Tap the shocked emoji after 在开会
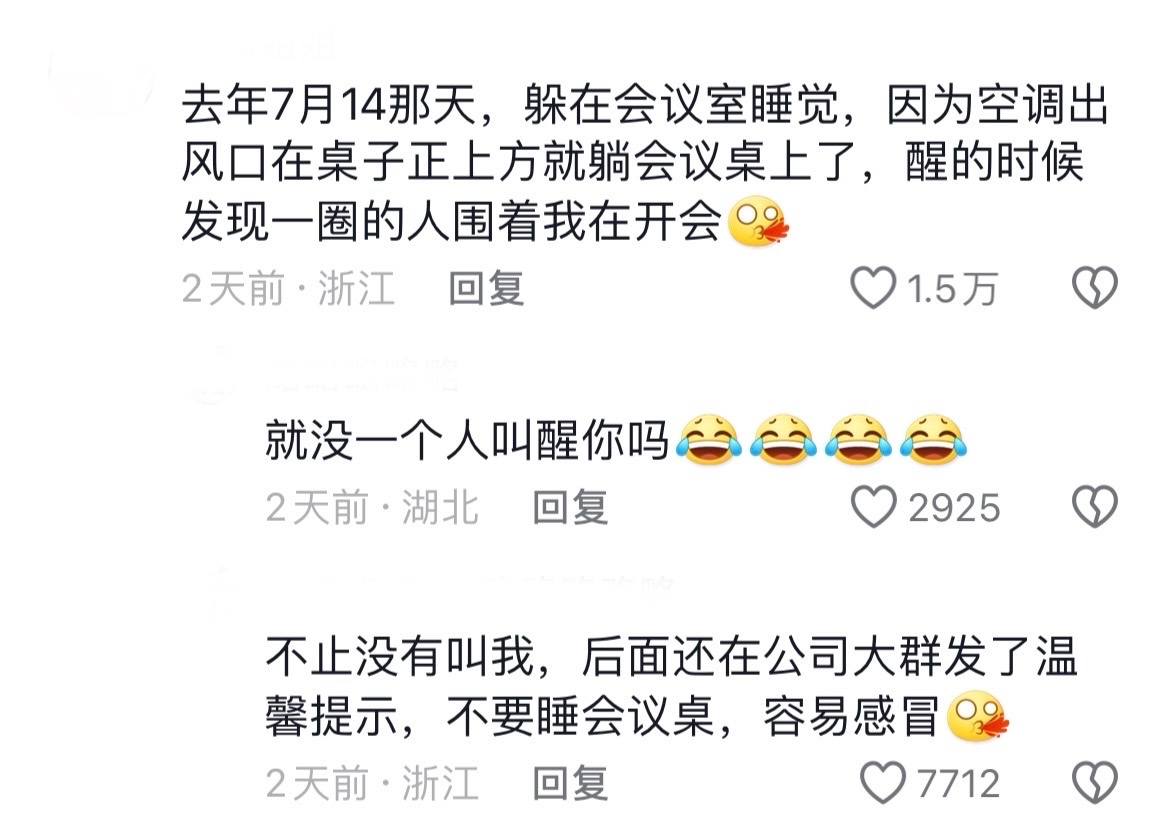The height and width of the screenshot is (834, 1170). click(x=757, y=222)
